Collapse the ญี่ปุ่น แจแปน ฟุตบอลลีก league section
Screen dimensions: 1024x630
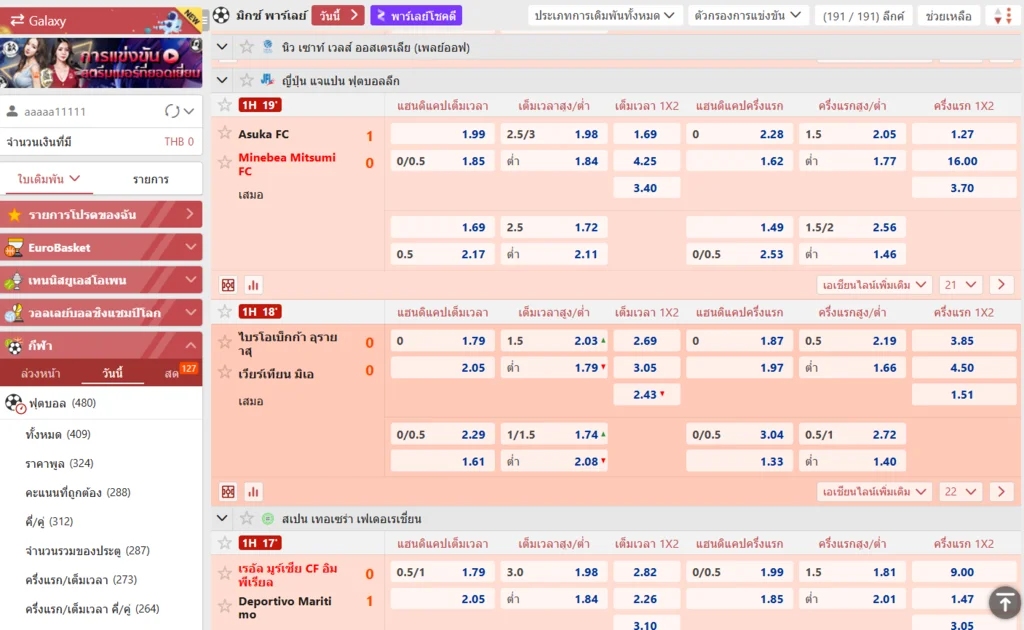(223, 79)
